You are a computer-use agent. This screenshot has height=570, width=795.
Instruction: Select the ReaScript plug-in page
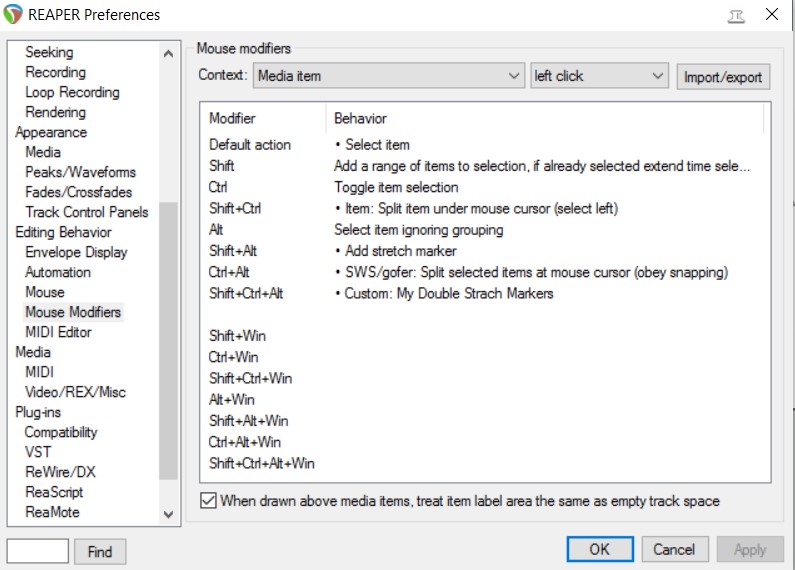(x=54, y=492)
